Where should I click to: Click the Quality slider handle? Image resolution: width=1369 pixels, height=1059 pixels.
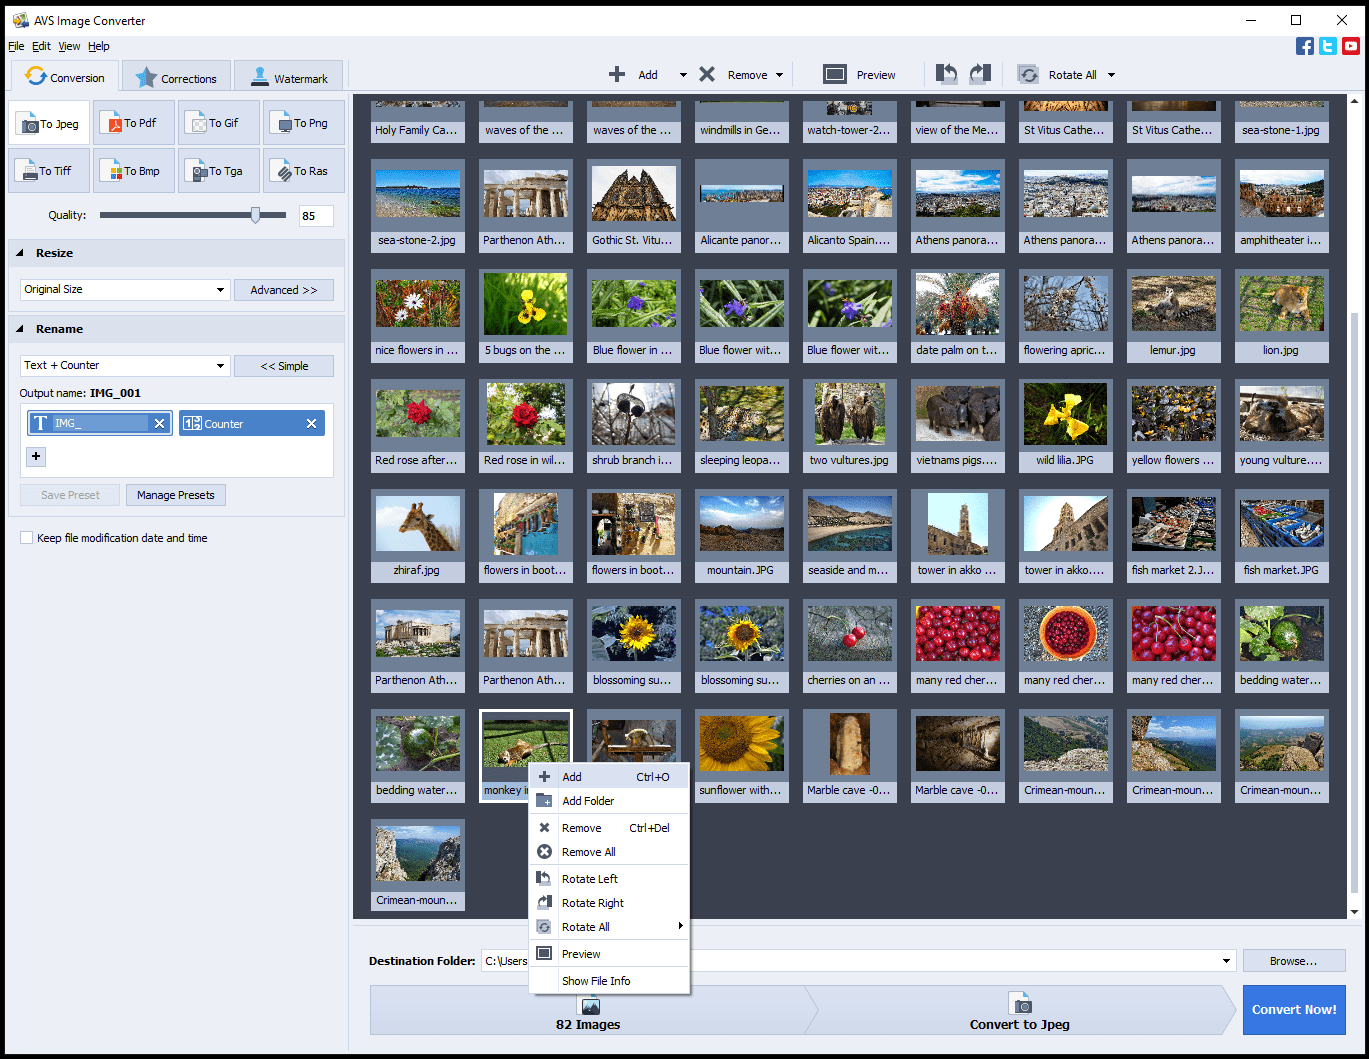coord(256,215)
